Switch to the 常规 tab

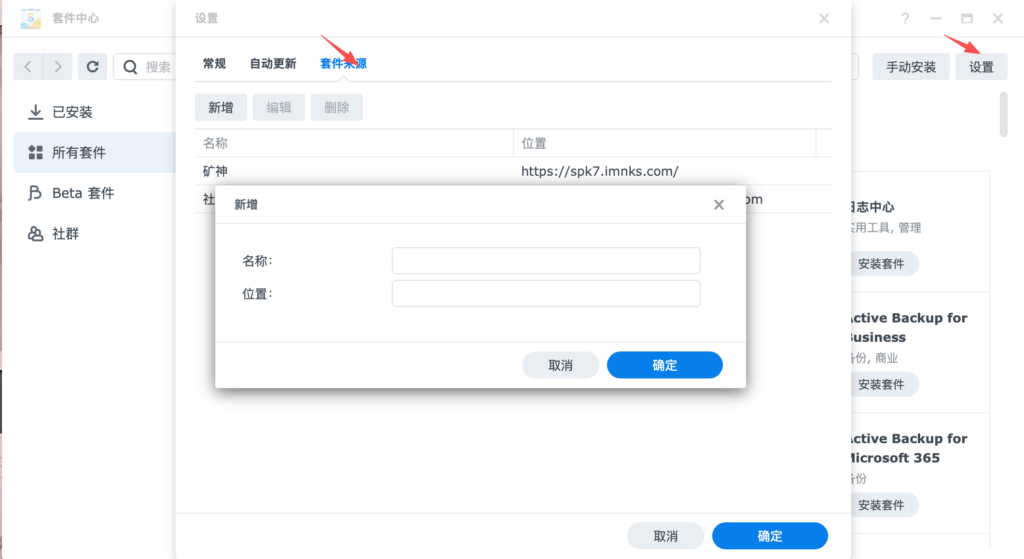[214, 64]
